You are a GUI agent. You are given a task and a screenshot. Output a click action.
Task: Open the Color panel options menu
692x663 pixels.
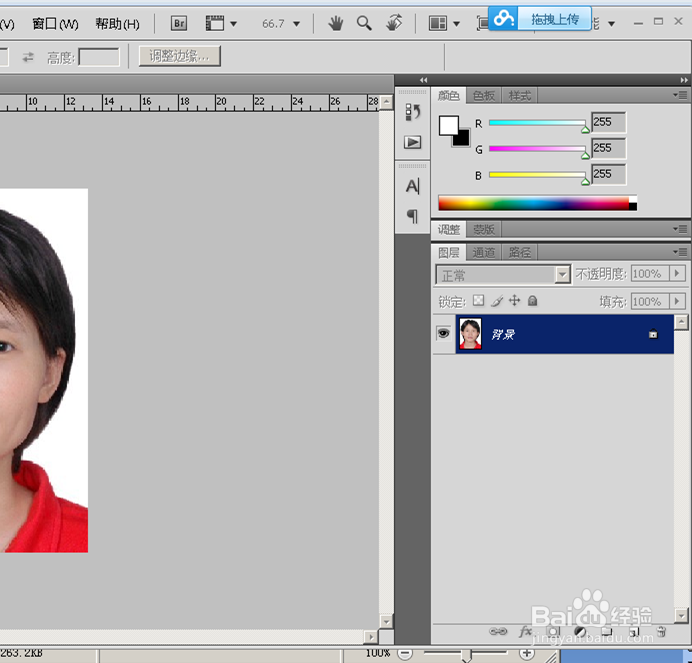[x=680, y=95]
